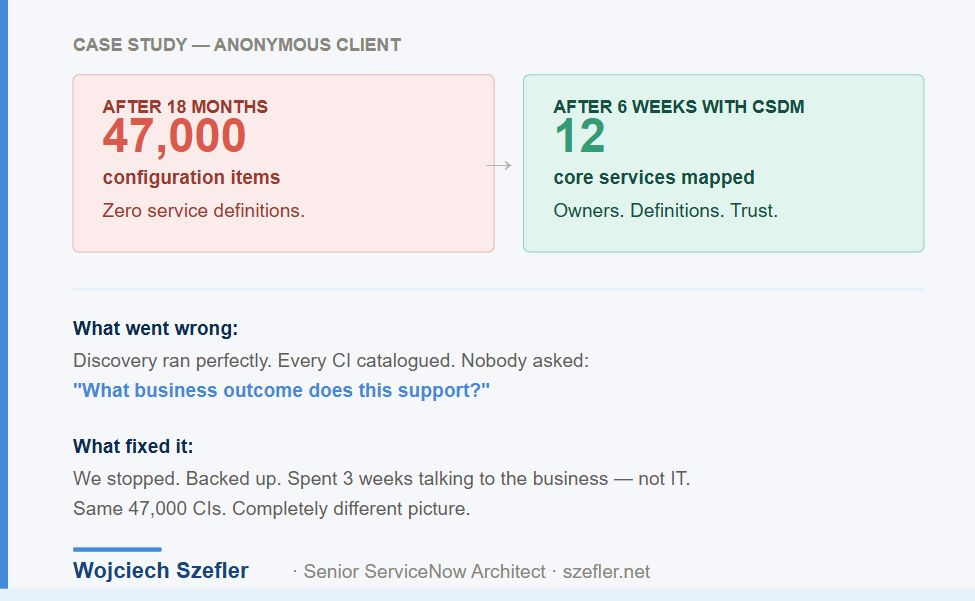The image size is (975, 601).
Task: Click the "What went wrong:" heading
Action: [156, 329]
